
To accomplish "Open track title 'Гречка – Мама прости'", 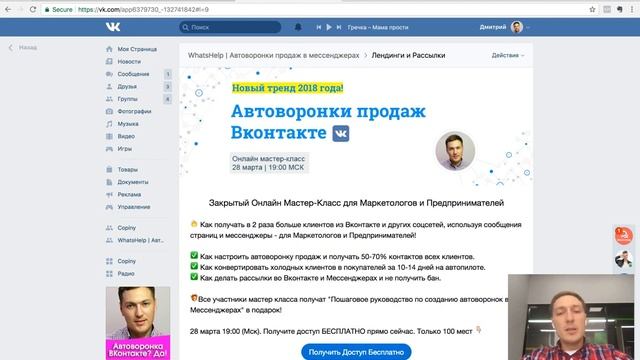I will click(378, 27).
